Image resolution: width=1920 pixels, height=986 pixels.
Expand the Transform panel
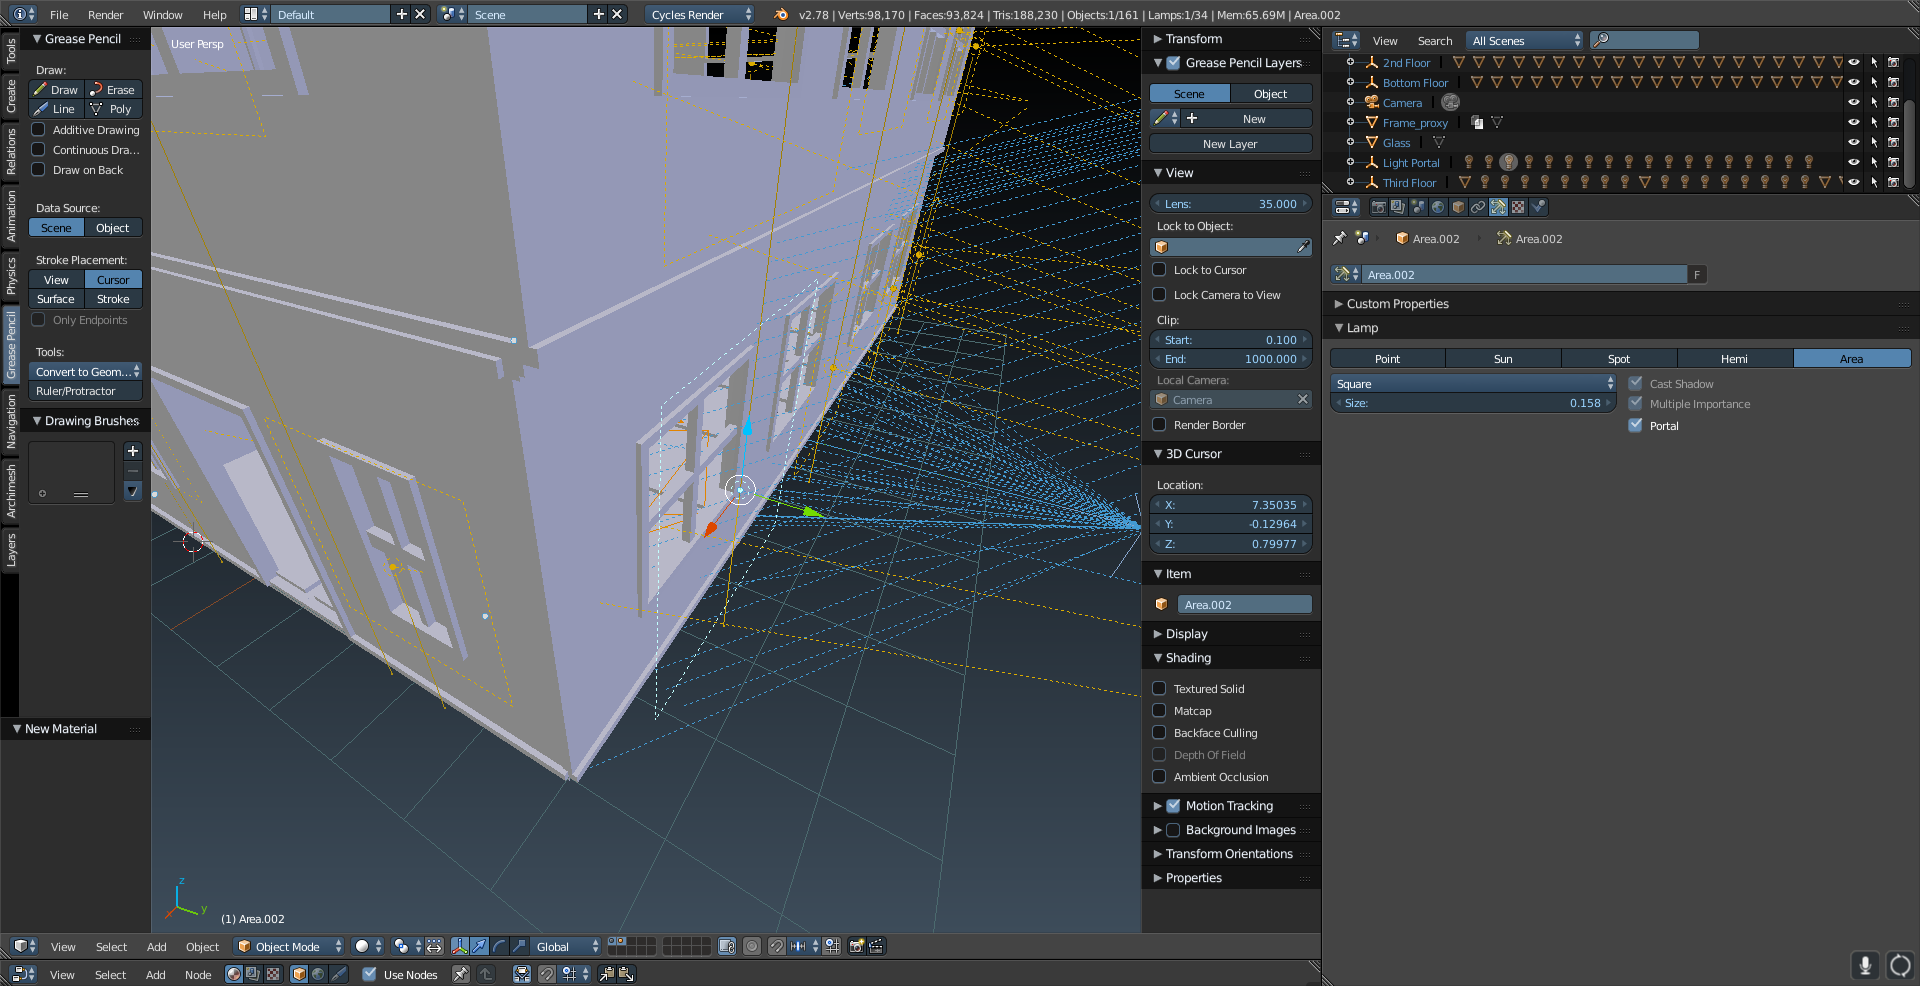(x=1193, y=39)
